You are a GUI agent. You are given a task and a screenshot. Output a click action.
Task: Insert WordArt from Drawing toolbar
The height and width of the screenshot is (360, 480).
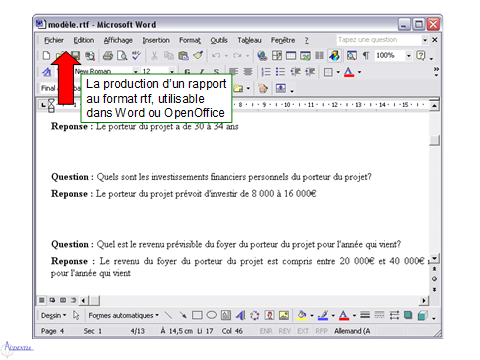click(x=240, y=315)
